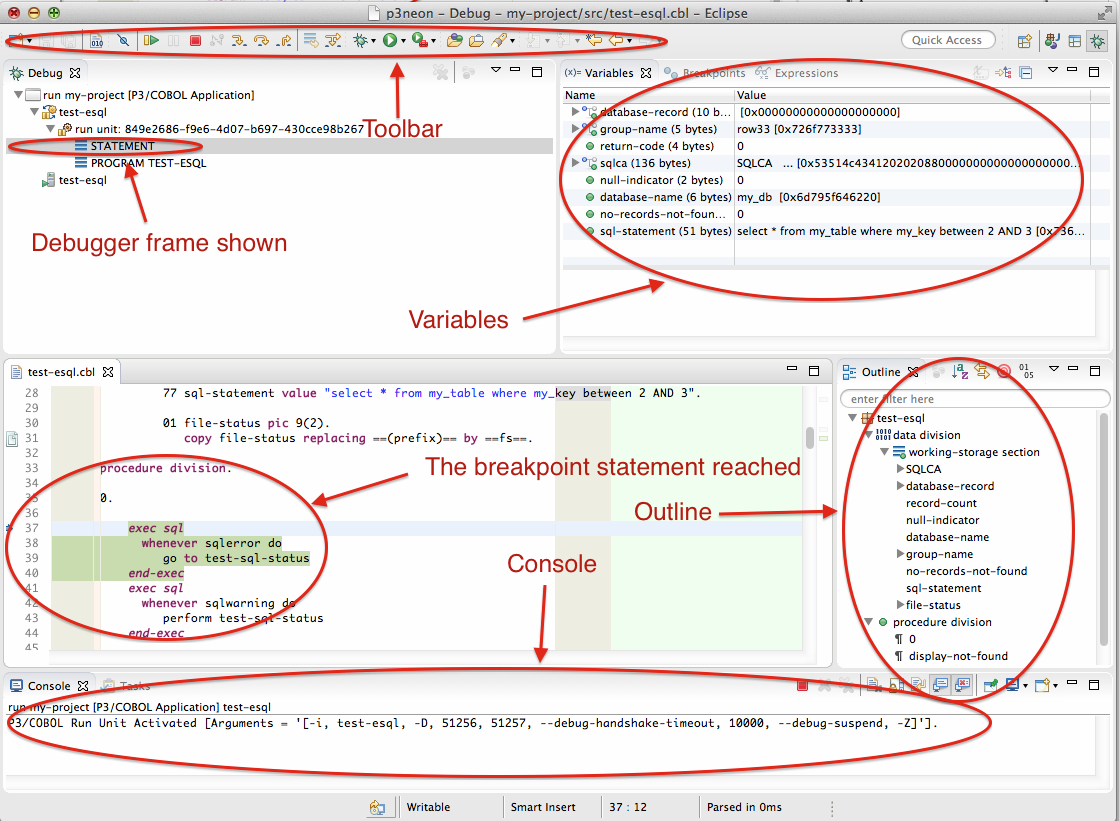
Task: Click the Resume debug button
Action: coord(151,41)
